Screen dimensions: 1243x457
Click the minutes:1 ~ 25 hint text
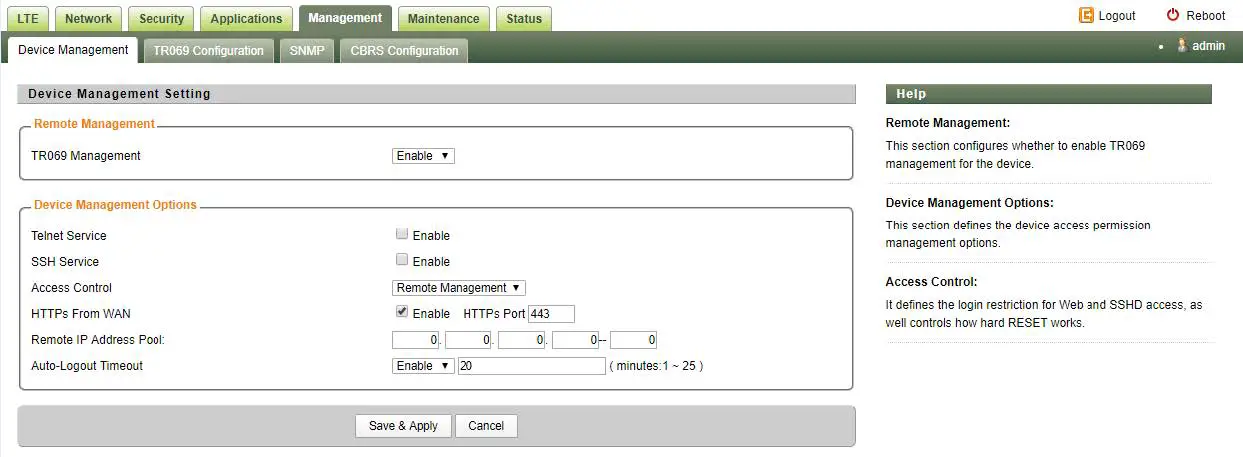tap(657, 366)
